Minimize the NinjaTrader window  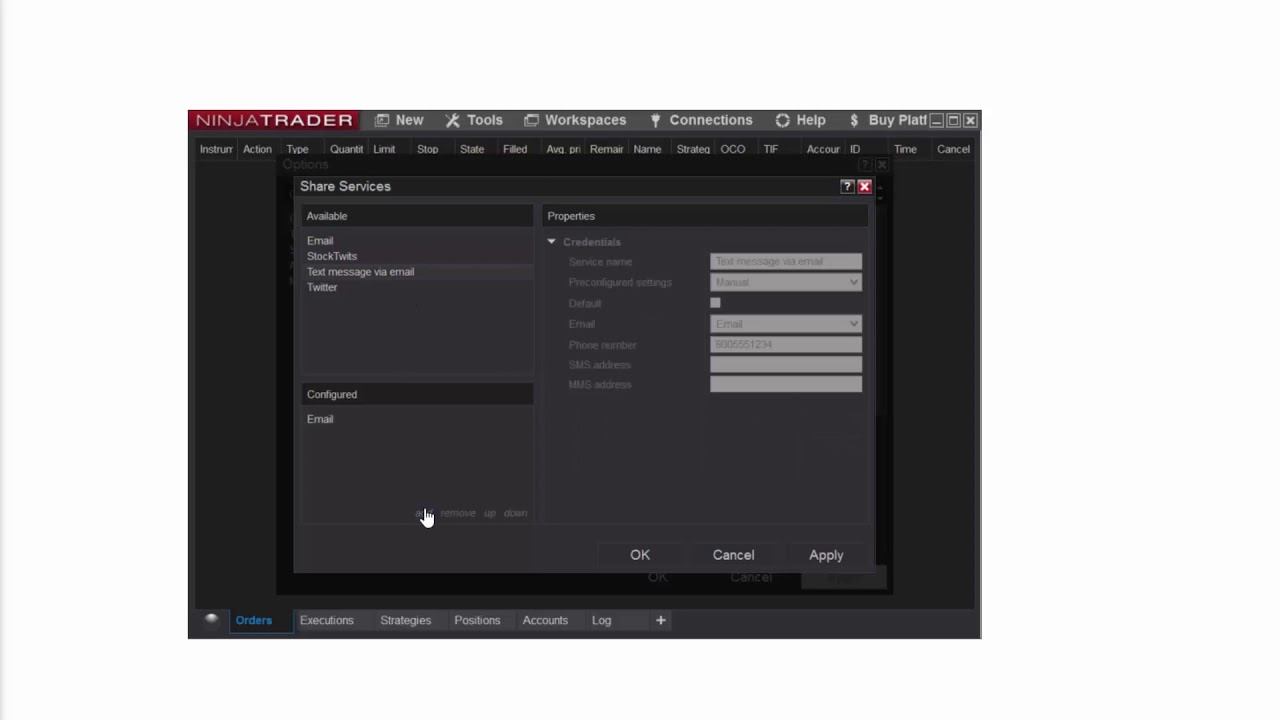point(937,120)
